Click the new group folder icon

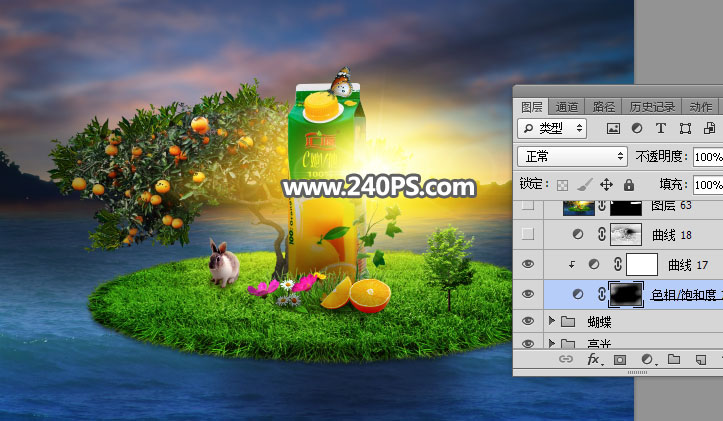pyautogui.click(x=673, y=359)
